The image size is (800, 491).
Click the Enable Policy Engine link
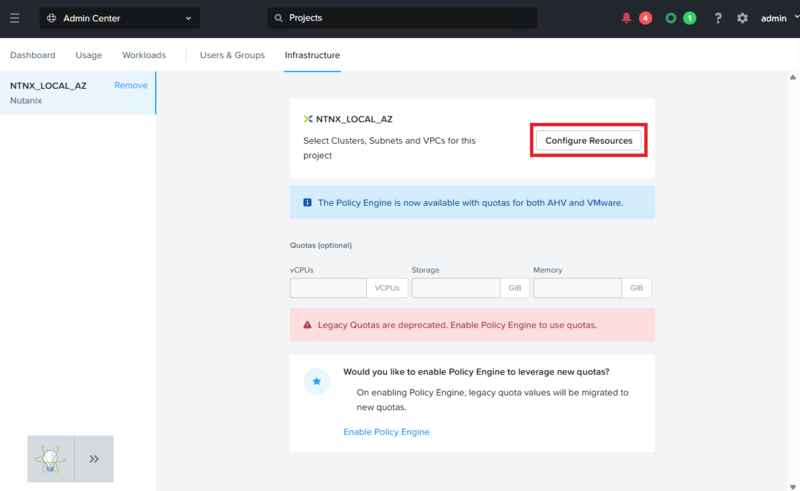click(386, 432)
